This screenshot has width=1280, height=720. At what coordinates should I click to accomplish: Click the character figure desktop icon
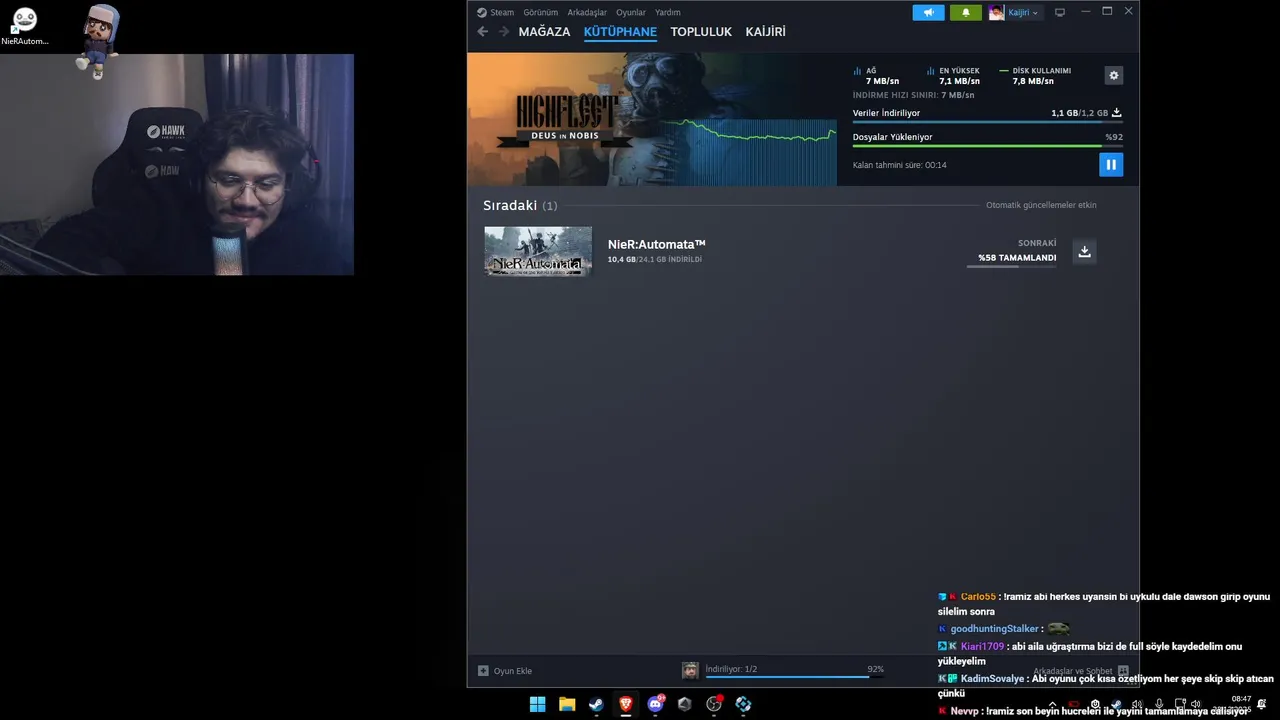coord(98,40)
